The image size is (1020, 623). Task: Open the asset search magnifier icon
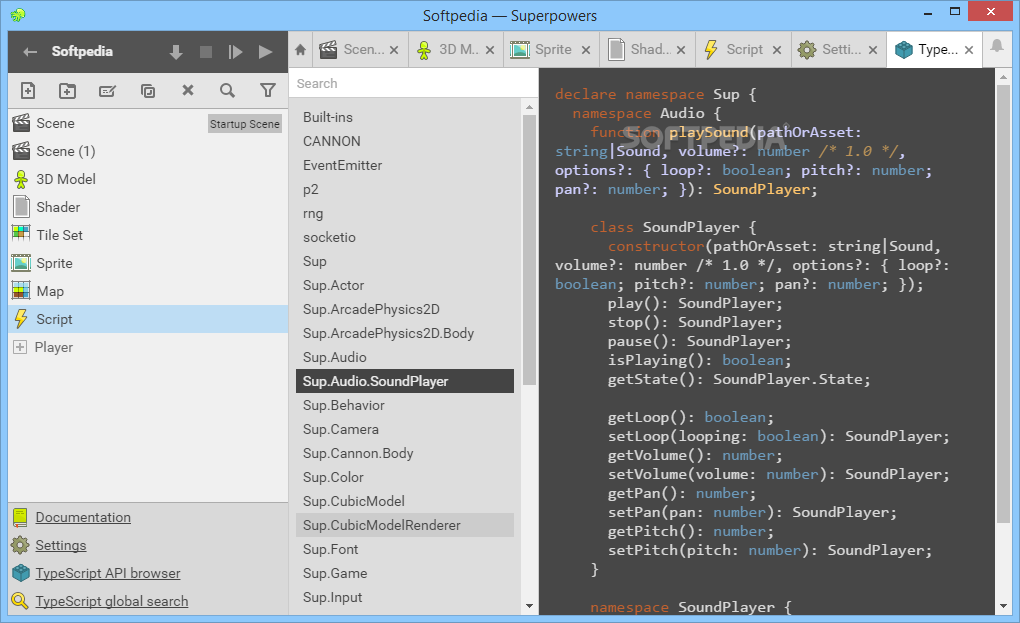coord(227,90)
